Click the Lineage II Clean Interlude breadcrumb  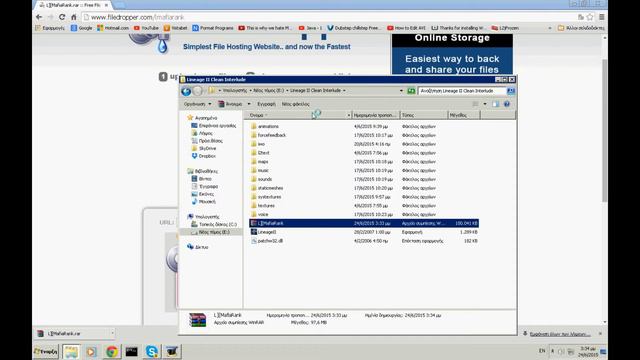315,91
